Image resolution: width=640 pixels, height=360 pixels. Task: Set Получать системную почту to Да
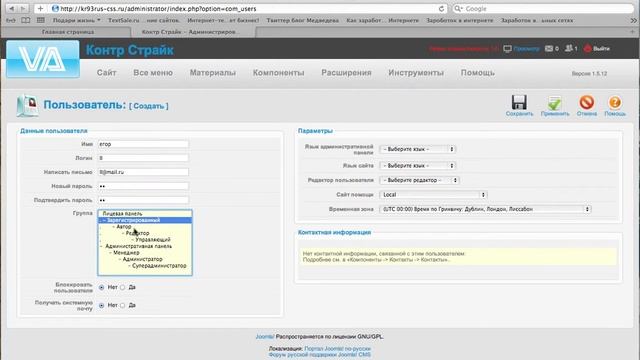click(x=122, y=305)
